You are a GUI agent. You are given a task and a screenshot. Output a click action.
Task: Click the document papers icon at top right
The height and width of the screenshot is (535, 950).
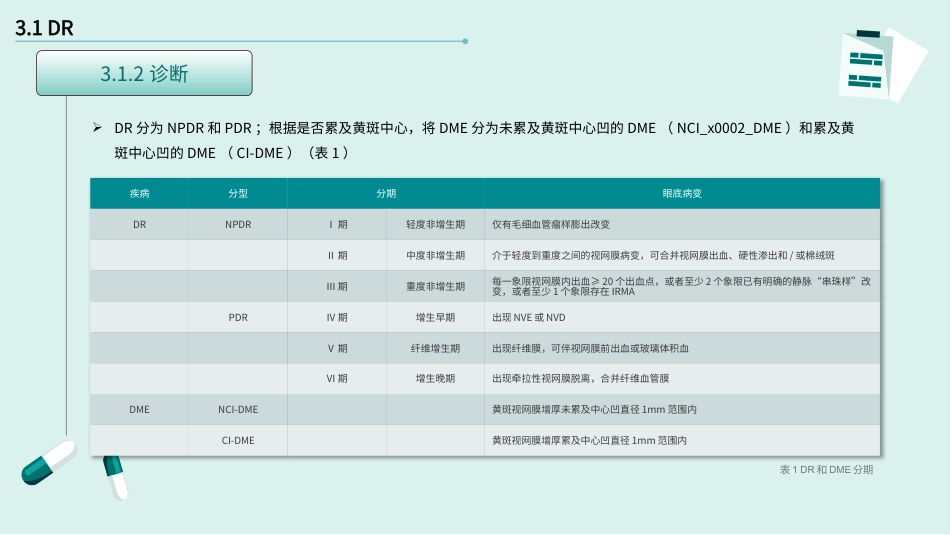[x=882, y=65]
